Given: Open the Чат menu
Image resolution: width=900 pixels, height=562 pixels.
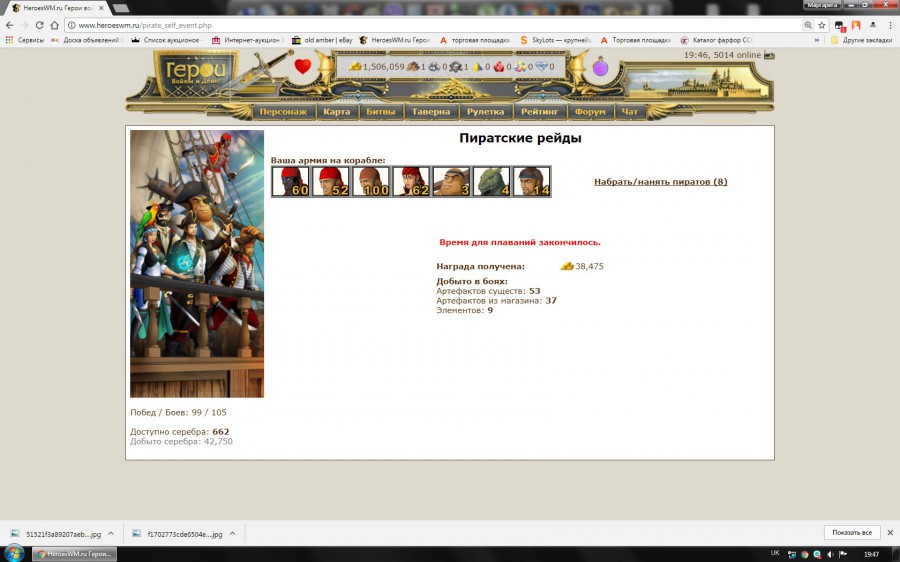Looking at the screenshot, I should 630,112.
